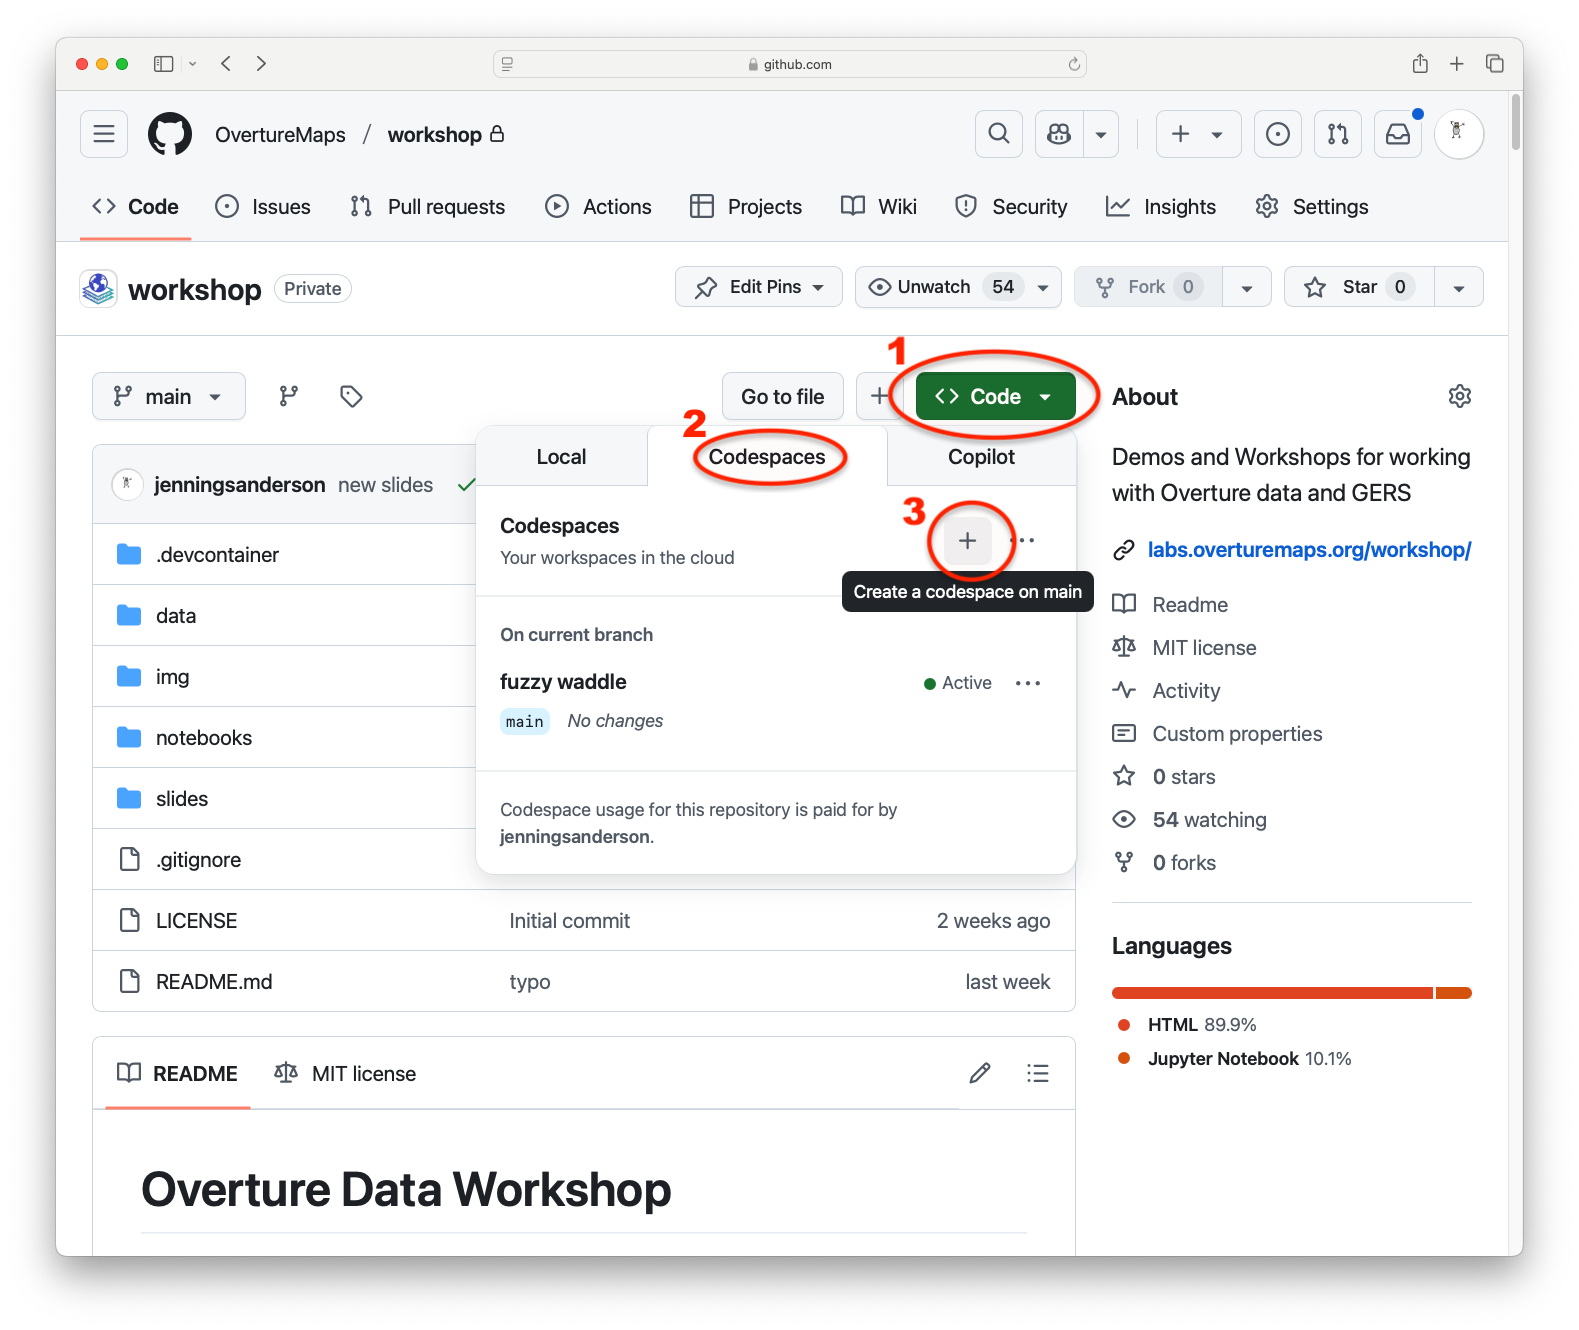1579x1330 pixels.
Task: Open the About settings gear icon
Action: tap(1459, 396)
